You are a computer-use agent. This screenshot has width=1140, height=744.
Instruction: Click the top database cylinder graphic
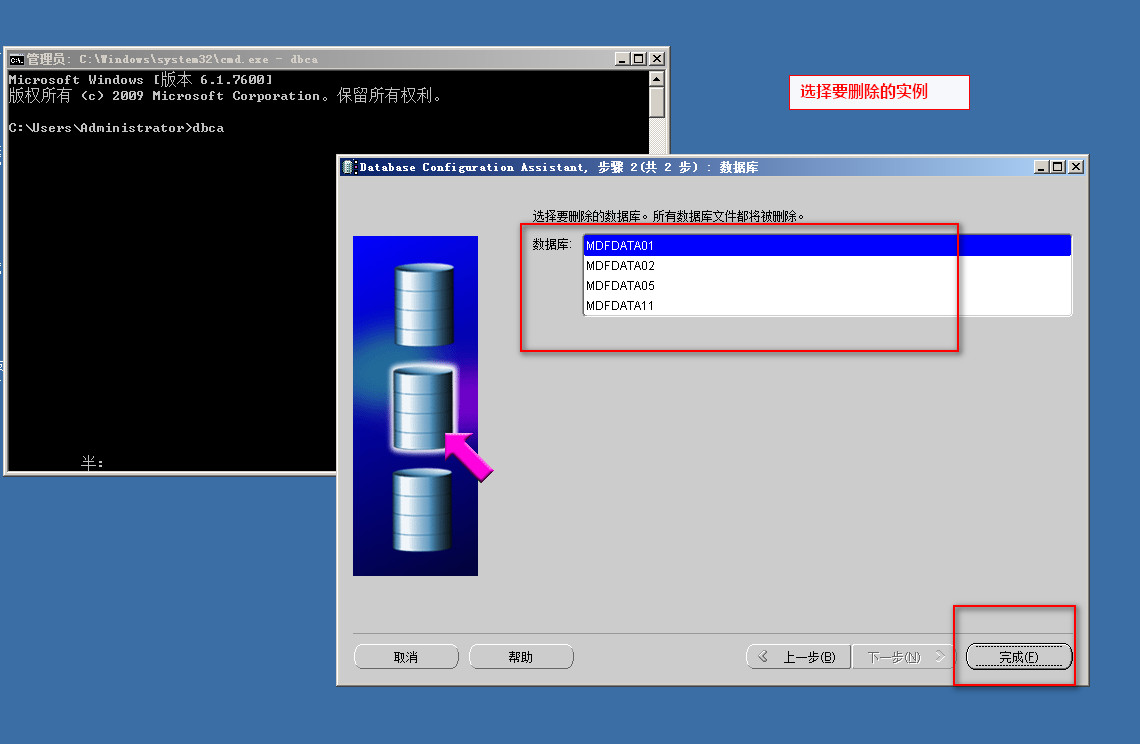424,305
